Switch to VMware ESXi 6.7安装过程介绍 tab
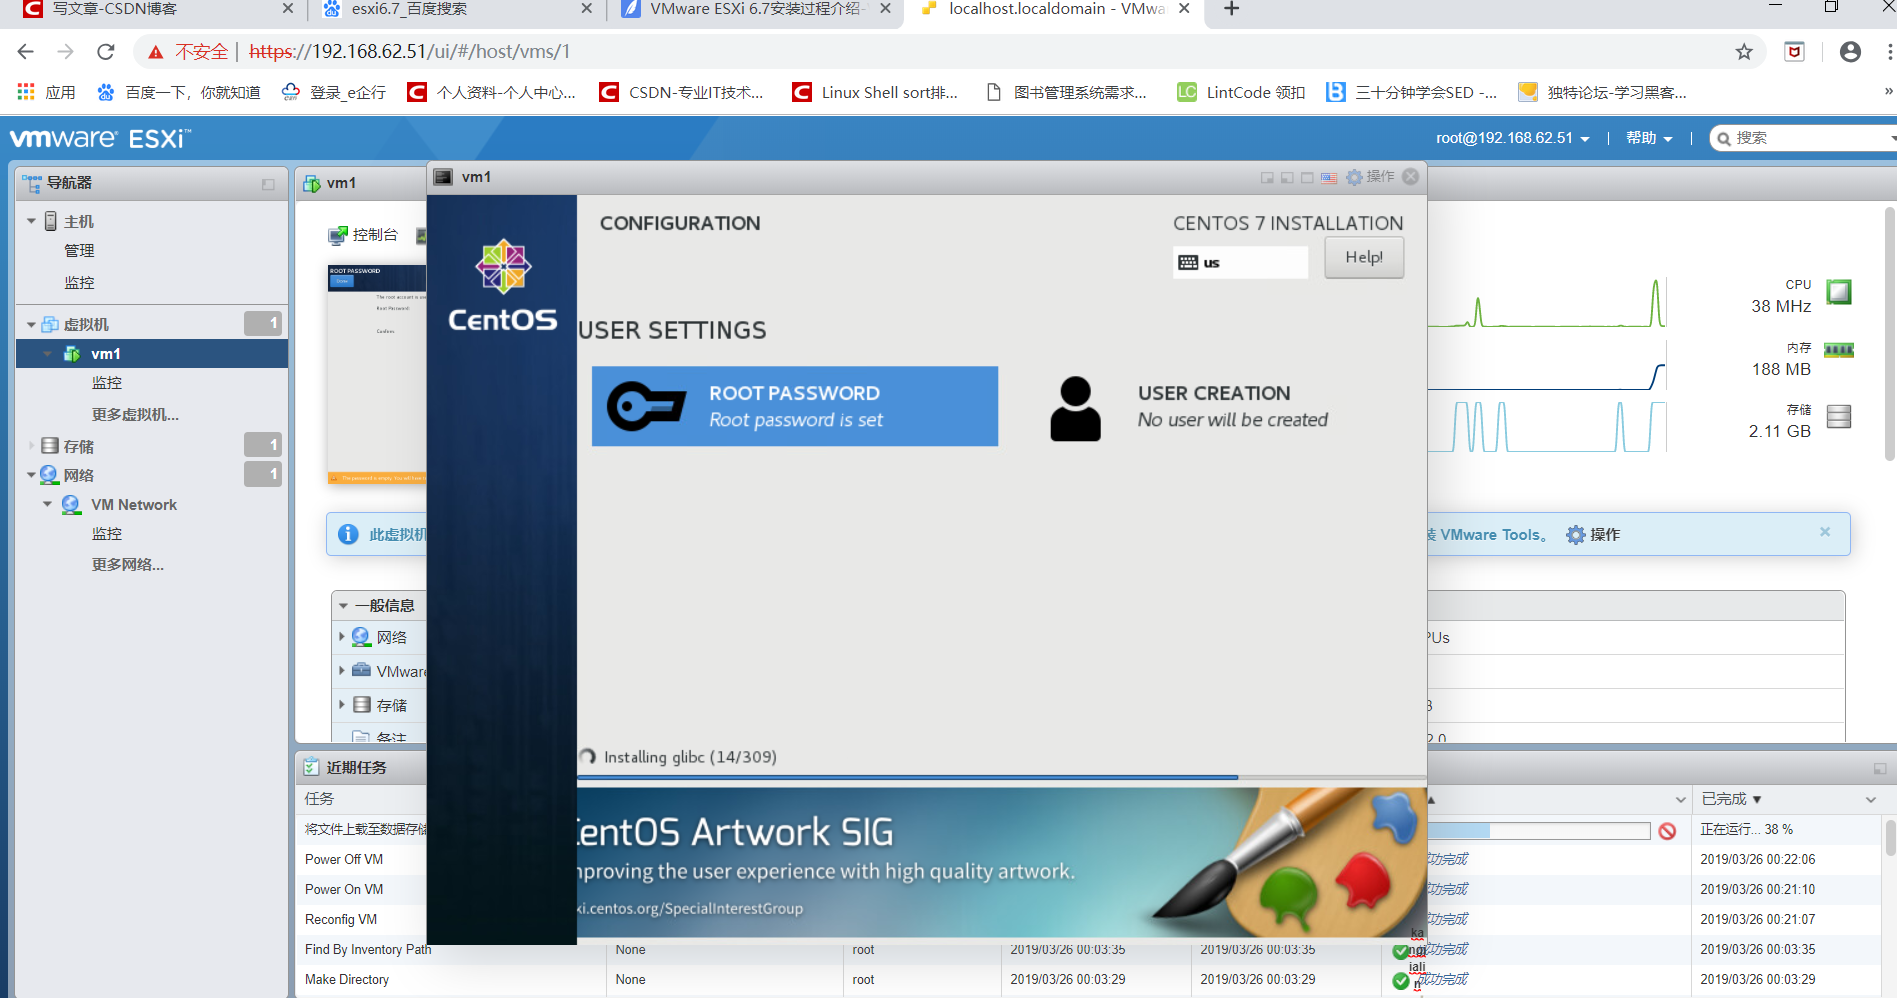The height and width of the screenshot is (998, 1897). (x=755, y=10)
